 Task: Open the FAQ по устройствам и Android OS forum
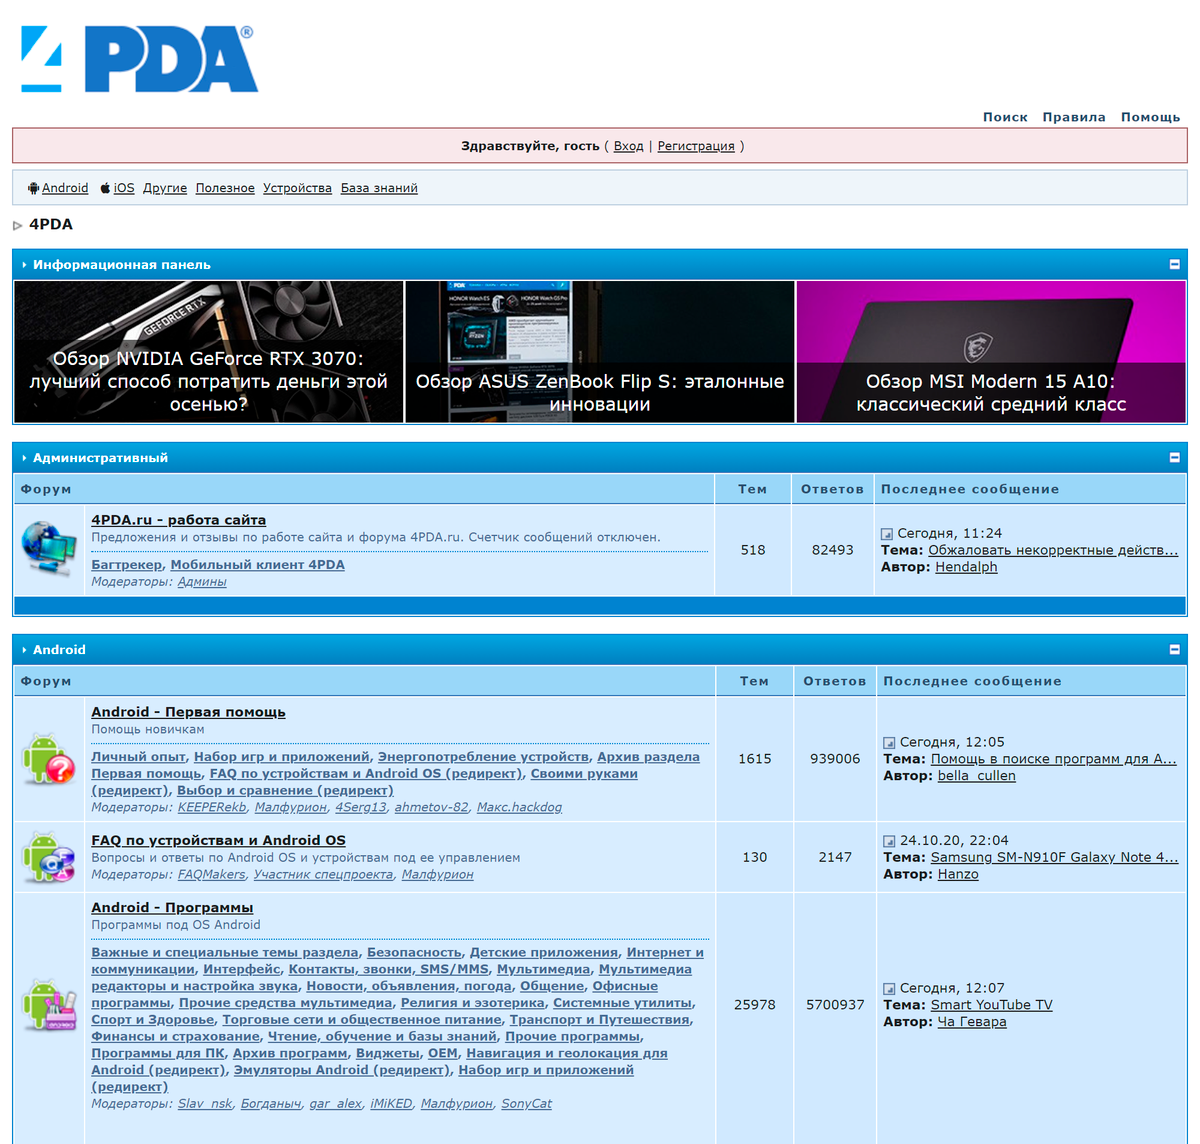coord(218,840)
